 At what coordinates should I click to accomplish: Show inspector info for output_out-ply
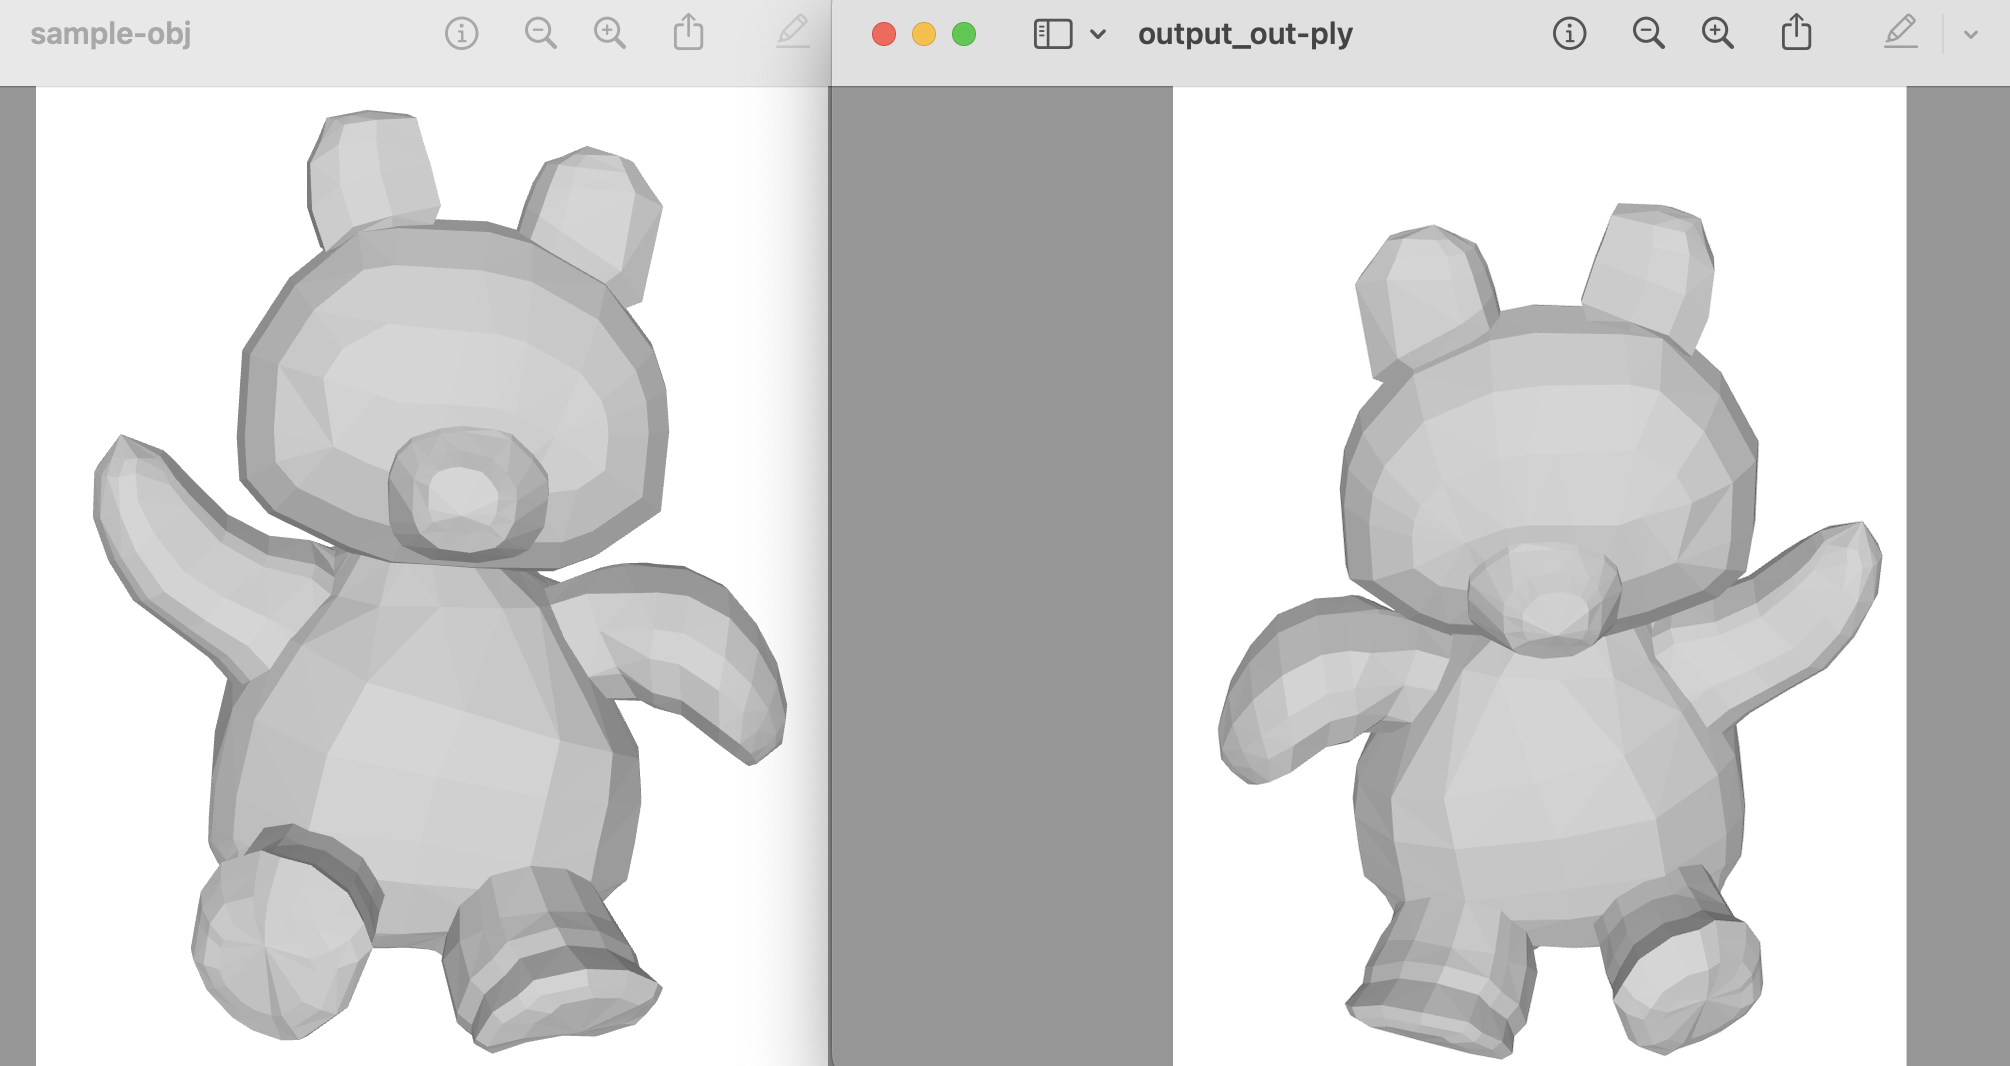point(1569,34)
